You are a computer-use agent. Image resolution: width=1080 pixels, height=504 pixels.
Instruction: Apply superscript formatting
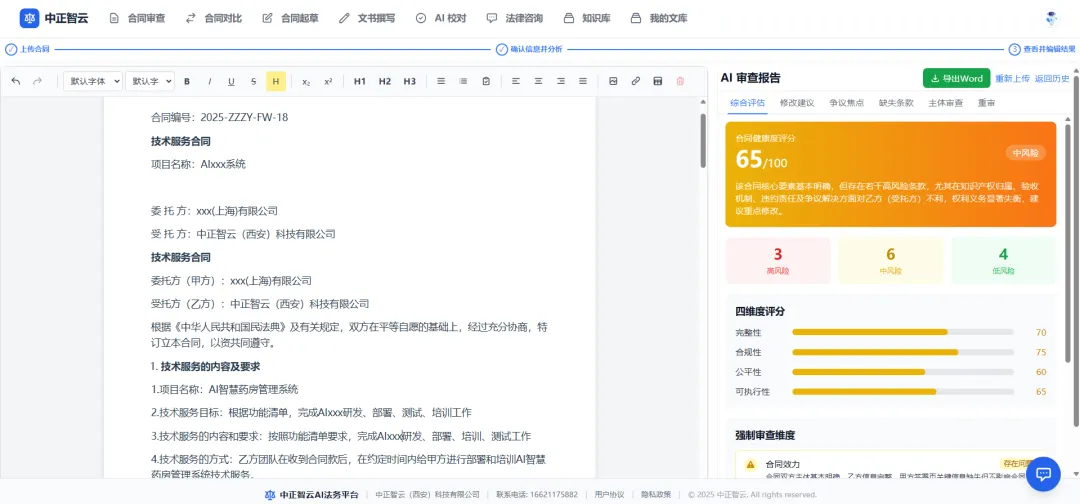(x=328, y=81)
